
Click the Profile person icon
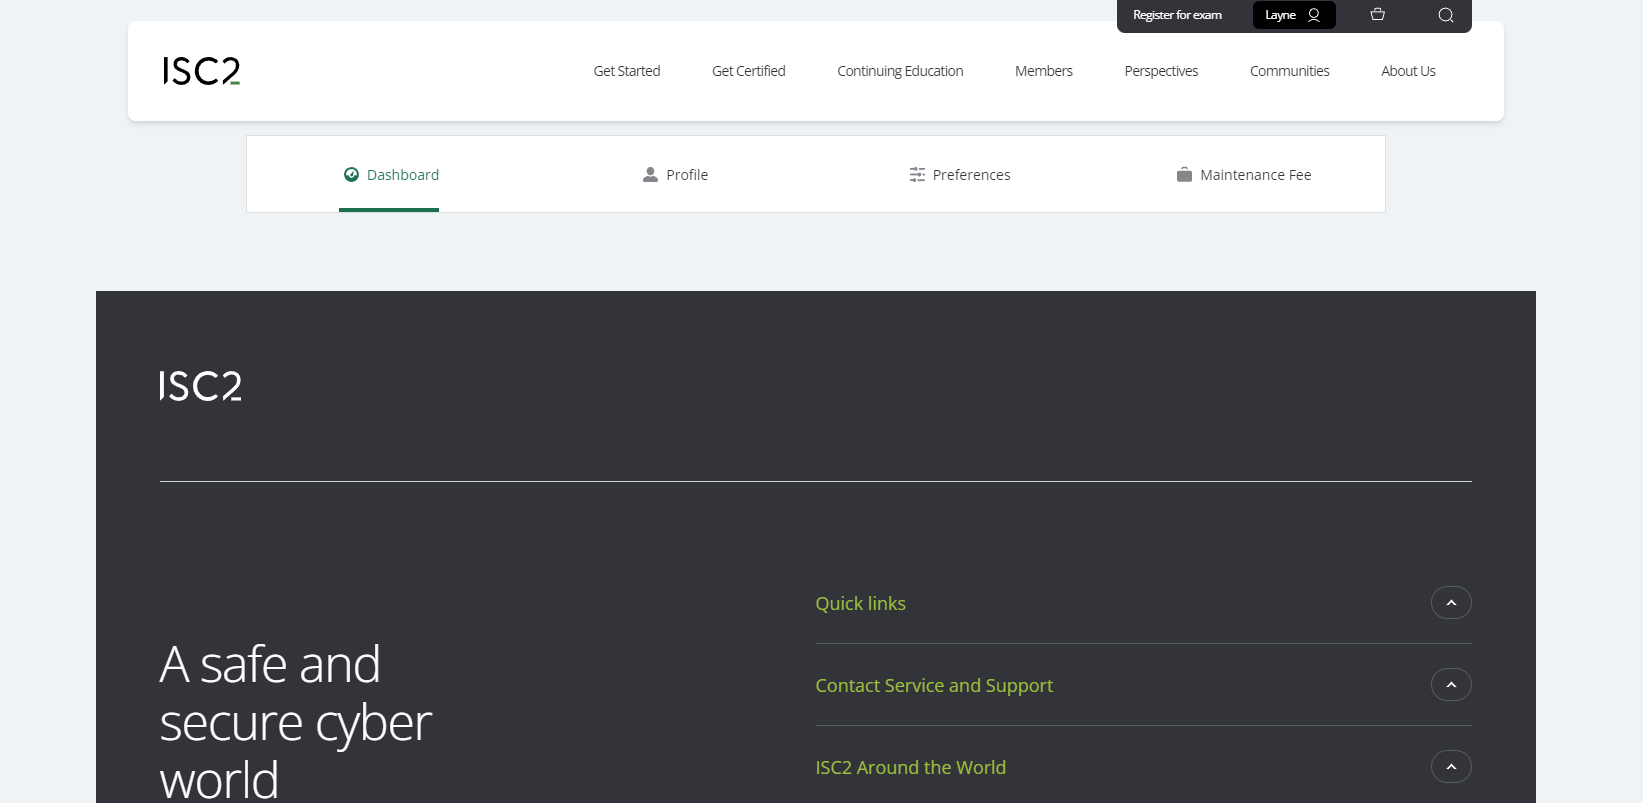coord(650,175)
